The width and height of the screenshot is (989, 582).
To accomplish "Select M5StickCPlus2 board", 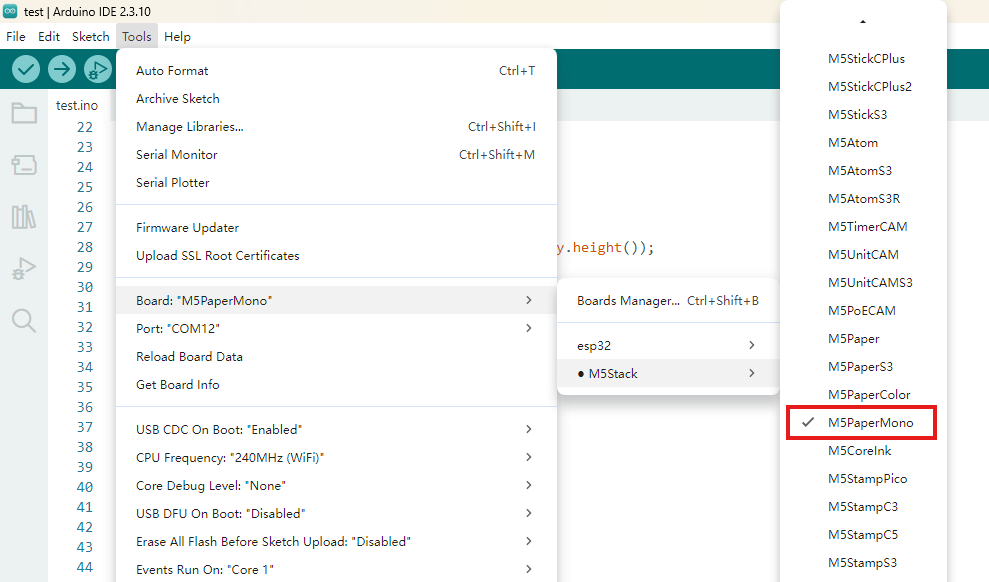I will (863, 86).
